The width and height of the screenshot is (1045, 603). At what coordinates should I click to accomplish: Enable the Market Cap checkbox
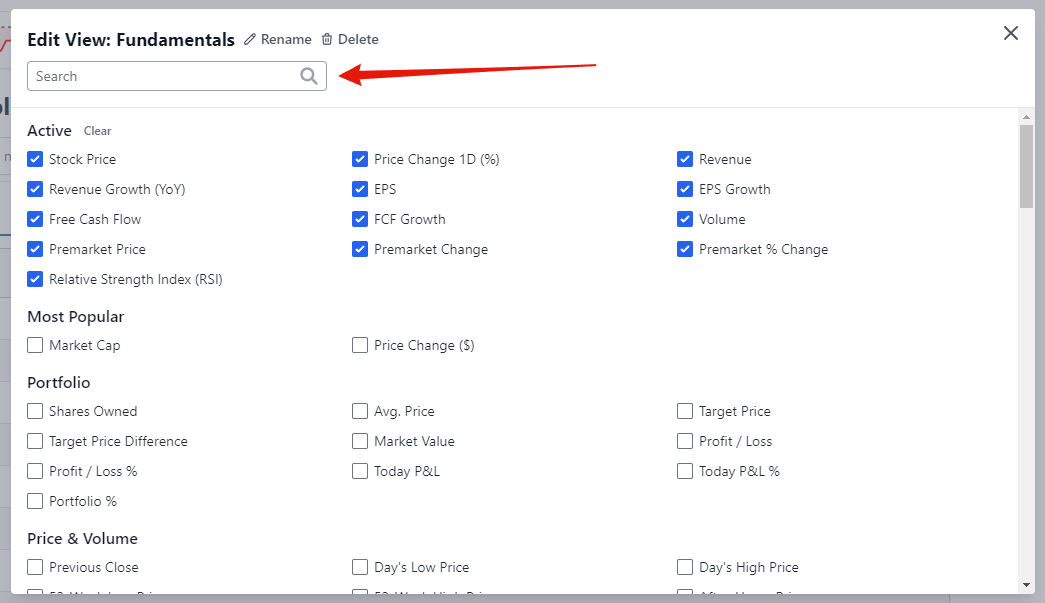35,345
